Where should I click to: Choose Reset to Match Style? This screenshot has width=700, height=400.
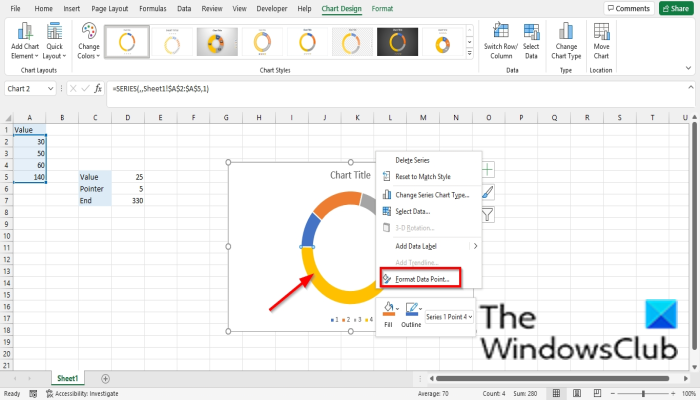[x=429, y=176]
